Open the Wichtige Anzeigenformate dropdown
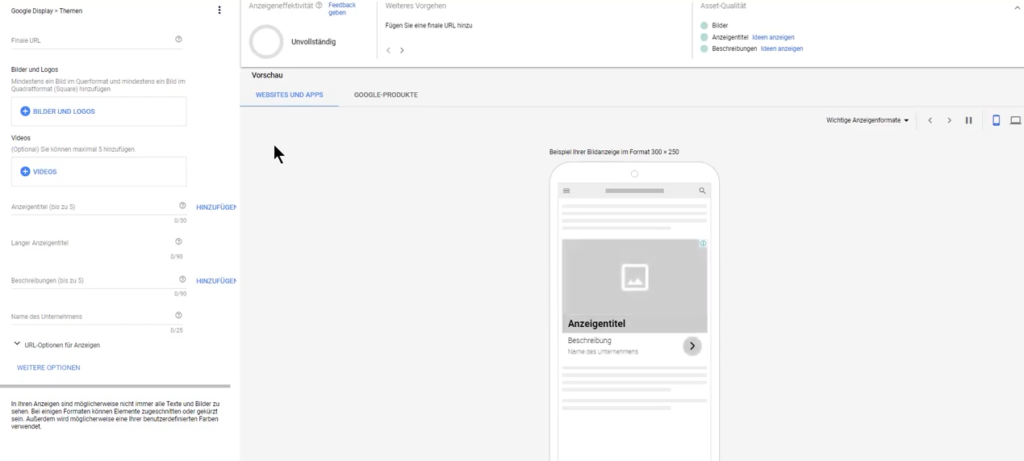 (x=867, y=120)
